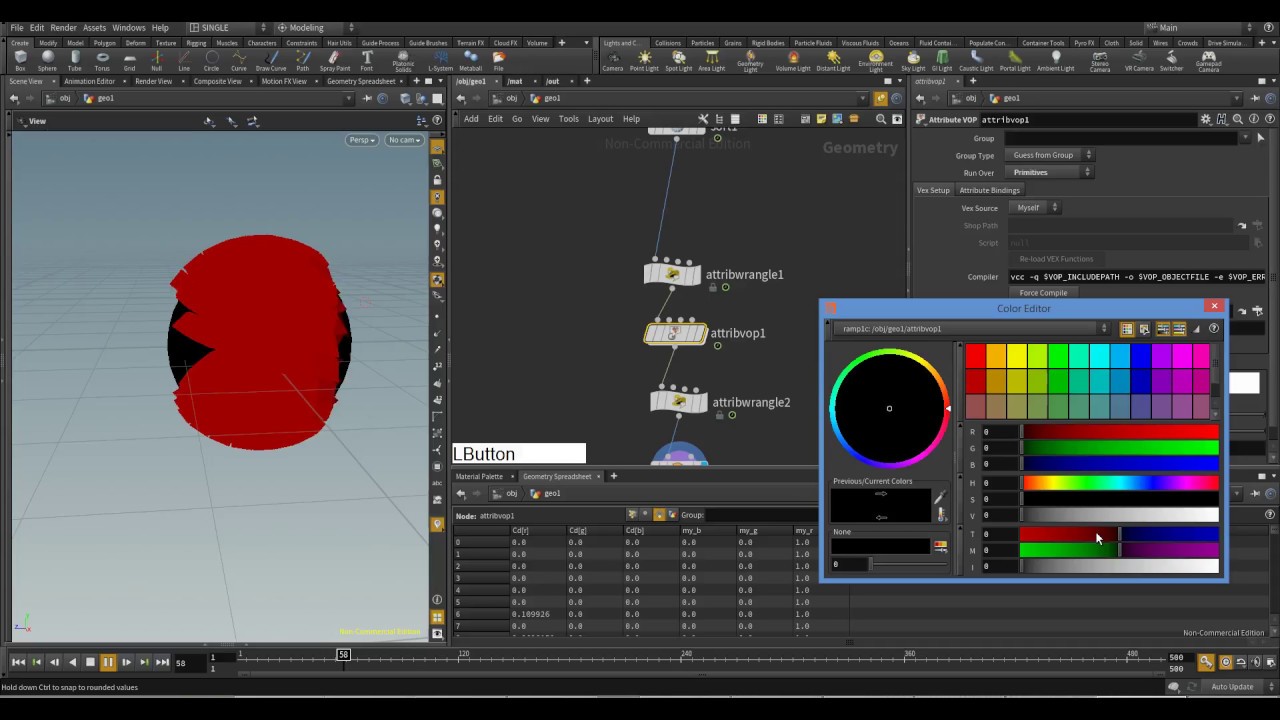Adjust the R red slider in Color Editor
Screen dimensions: 1280x720
(1120, 432)
